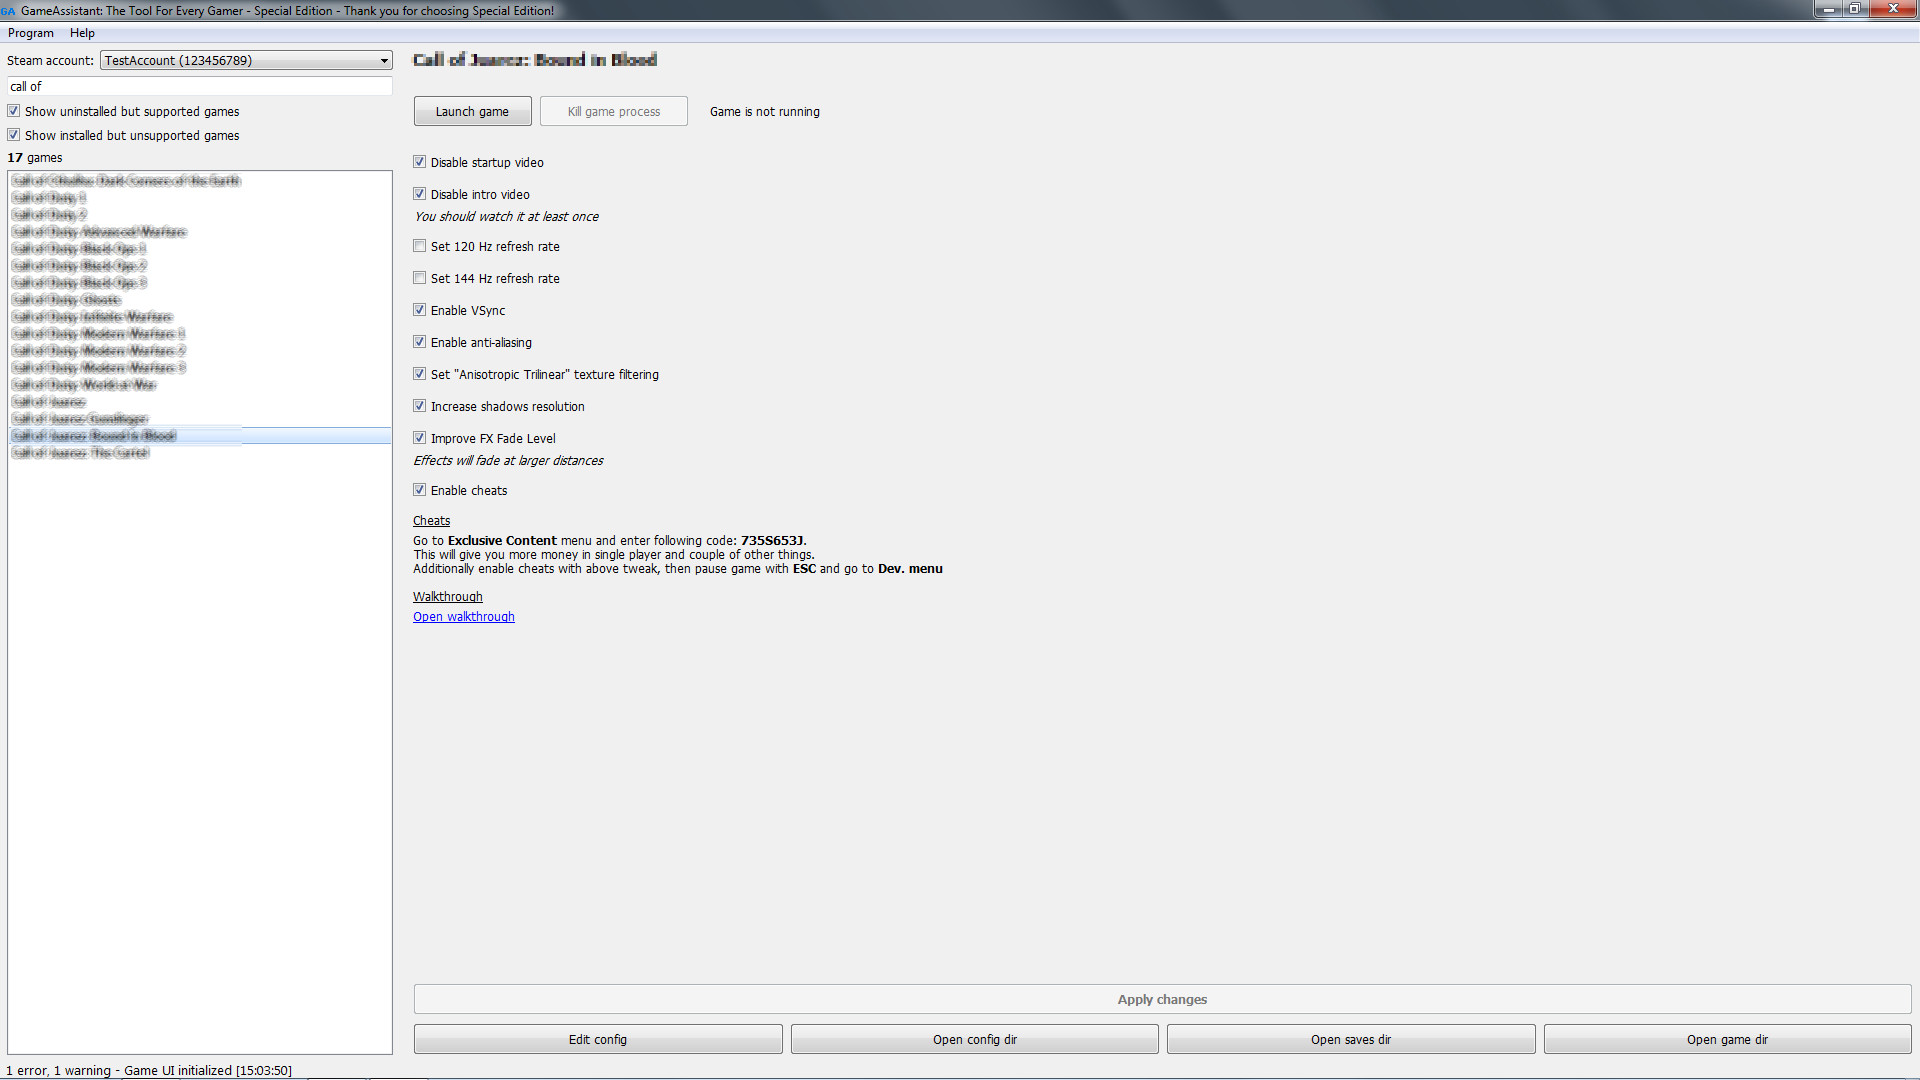Click Open saves dir button
Viewport: 1920px width, 1080px height.
1350,1039
